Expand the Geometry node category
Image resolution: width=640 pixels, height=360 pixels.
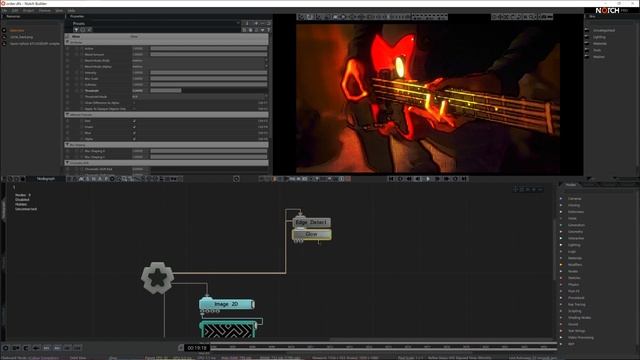561,232
